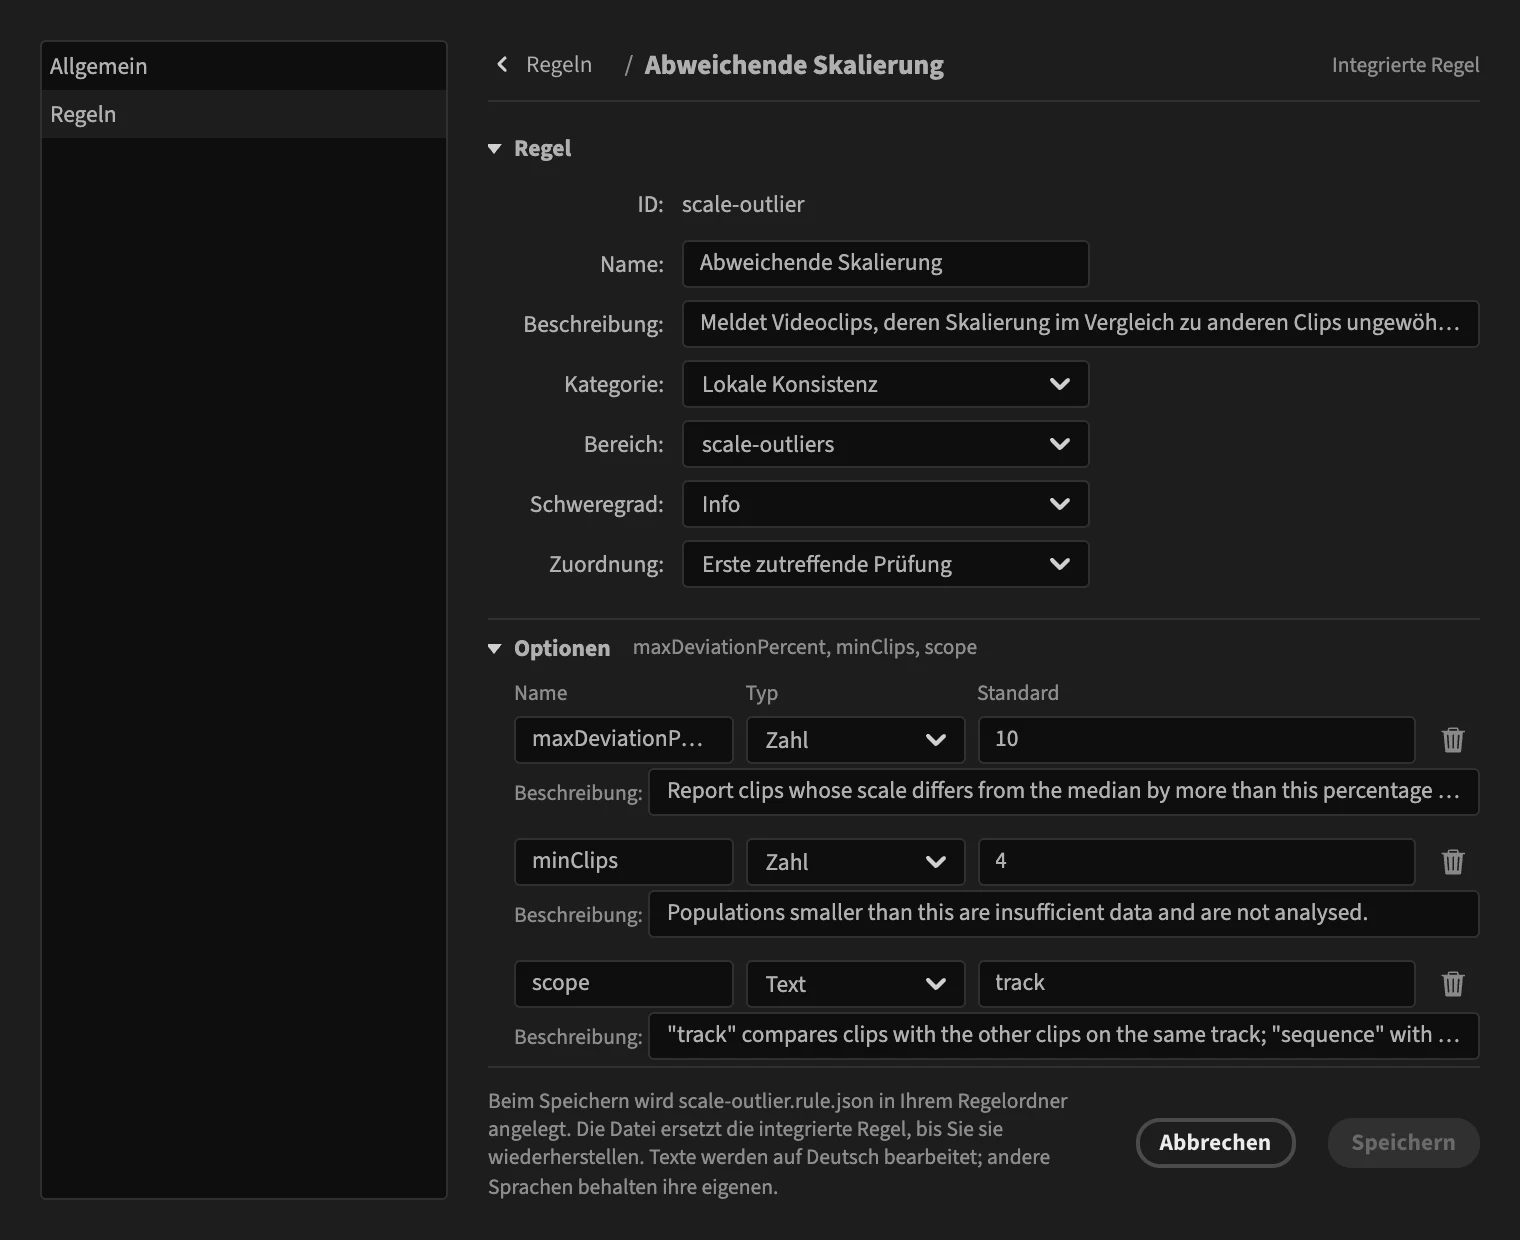Open the Bereich dropdown showing scale-outliers
The image size is (1520, 1240).
(x=885, y=444)
